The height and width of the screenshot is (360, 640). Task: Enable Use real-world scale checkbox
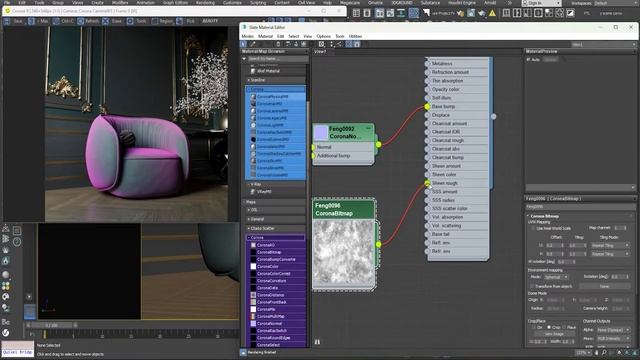(533, 228)
